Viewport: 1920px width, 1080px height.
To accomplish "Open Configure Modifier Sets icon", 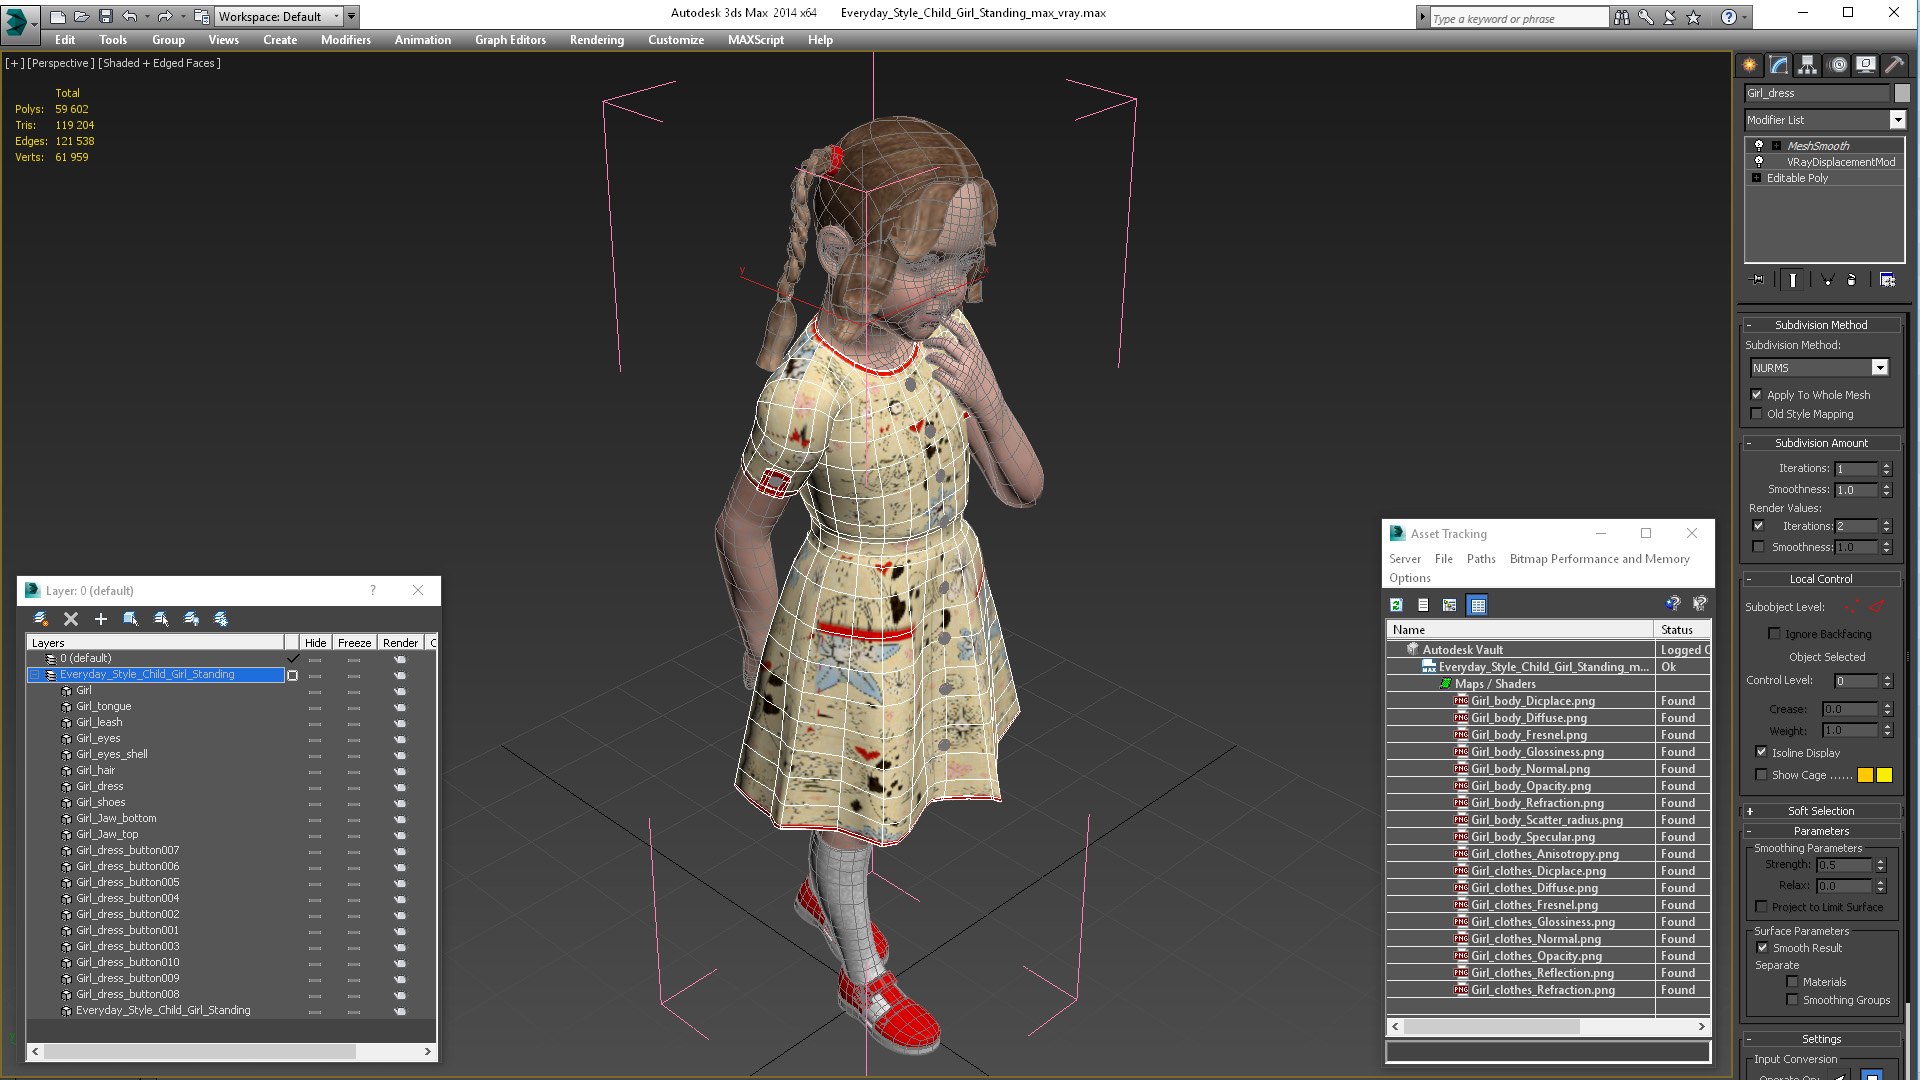I will 1887,280.
